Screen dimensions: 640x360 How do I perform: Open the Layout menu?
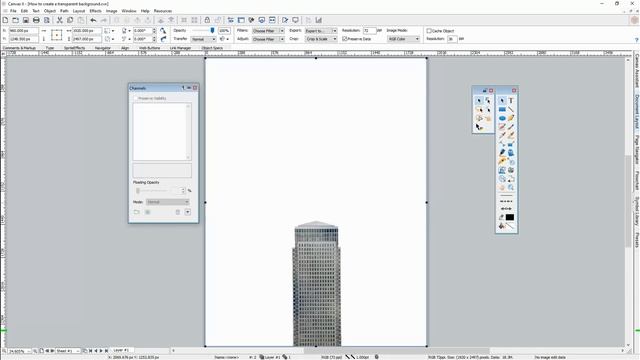click(x=79, y=11)
